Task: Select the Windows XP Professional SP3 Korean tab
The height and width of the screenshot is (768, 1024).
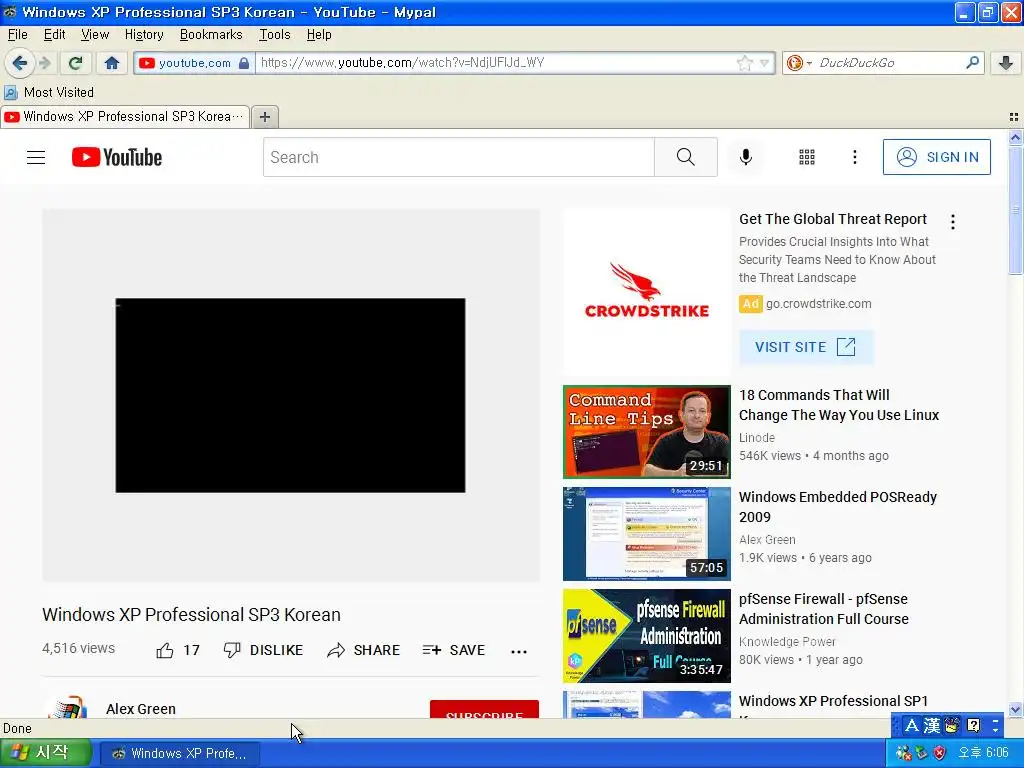Action: click(x=125, y=117)
